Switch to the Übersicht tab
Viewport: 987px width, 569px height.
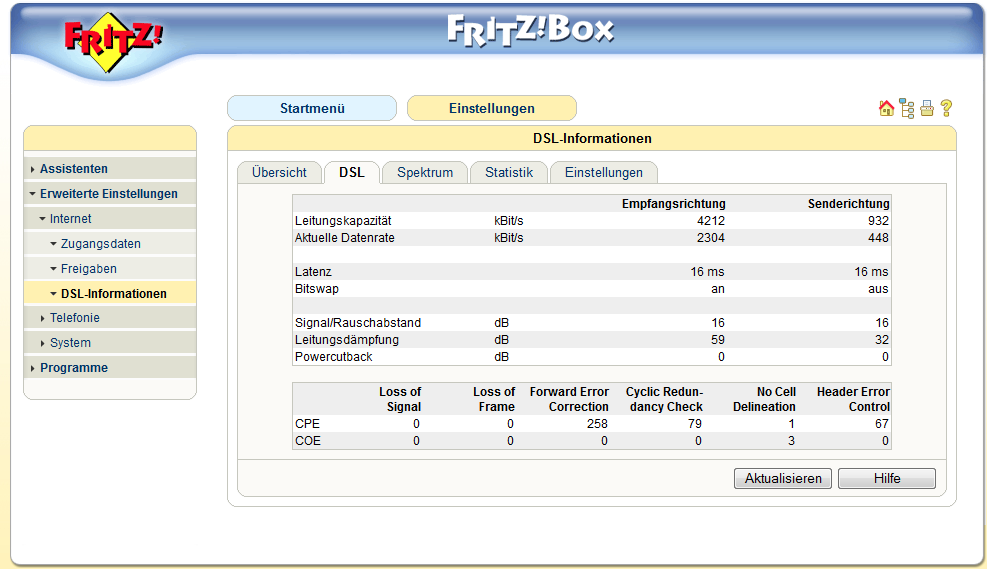pos(279,172)
